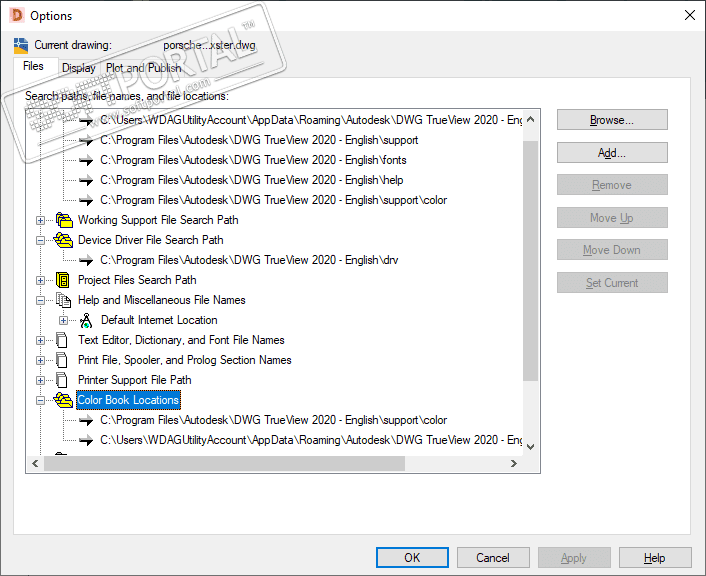Click the Project Files Search Path icon
Image resolution: width=706 pixels, height=576 pixels.
(63, 280)
